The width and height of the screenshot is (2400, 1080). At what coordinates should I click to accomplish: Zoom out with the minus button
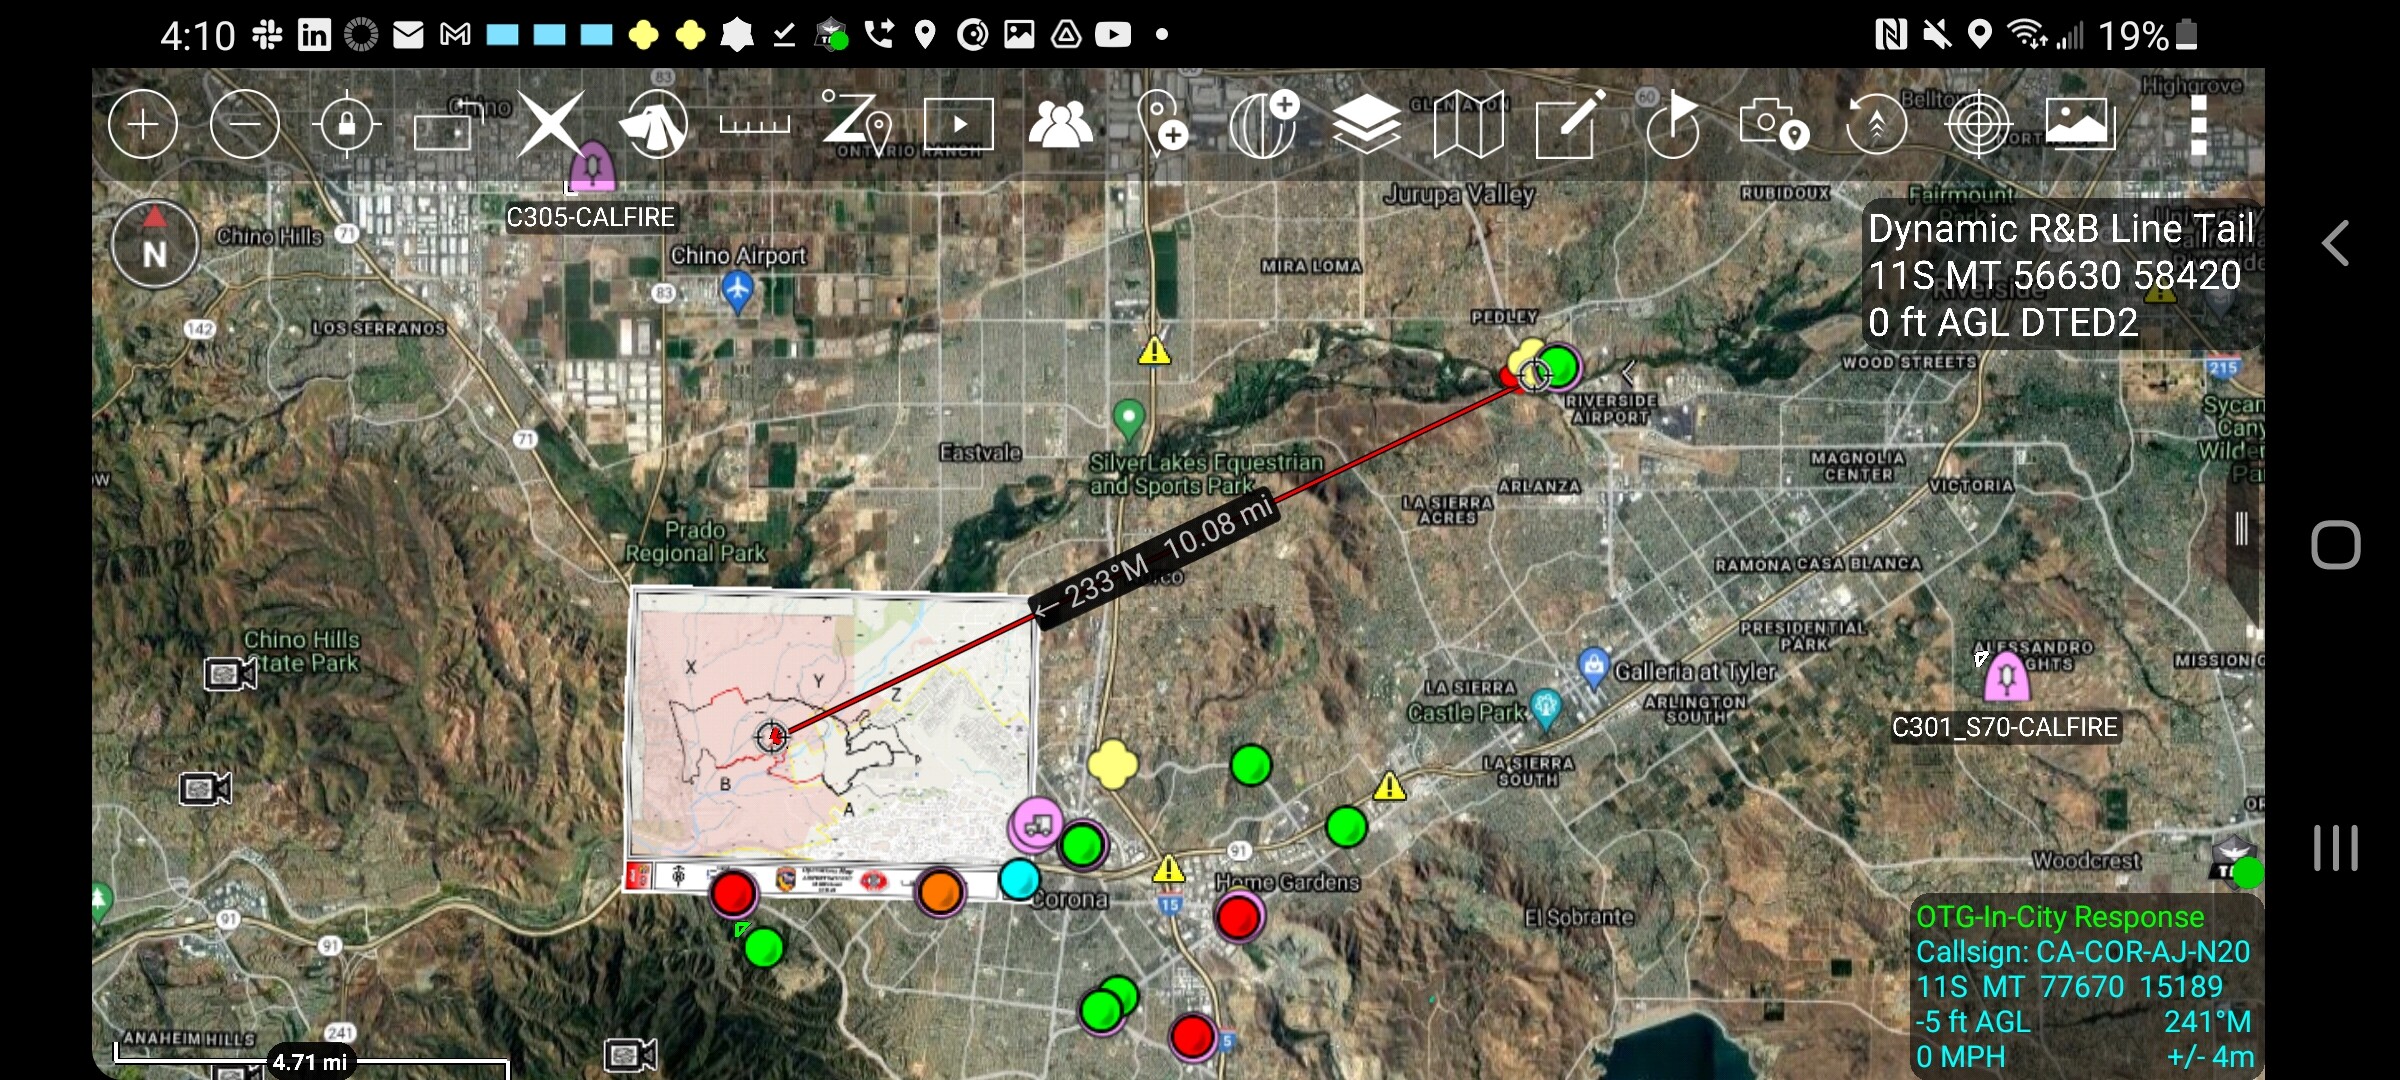pos(245,124)
